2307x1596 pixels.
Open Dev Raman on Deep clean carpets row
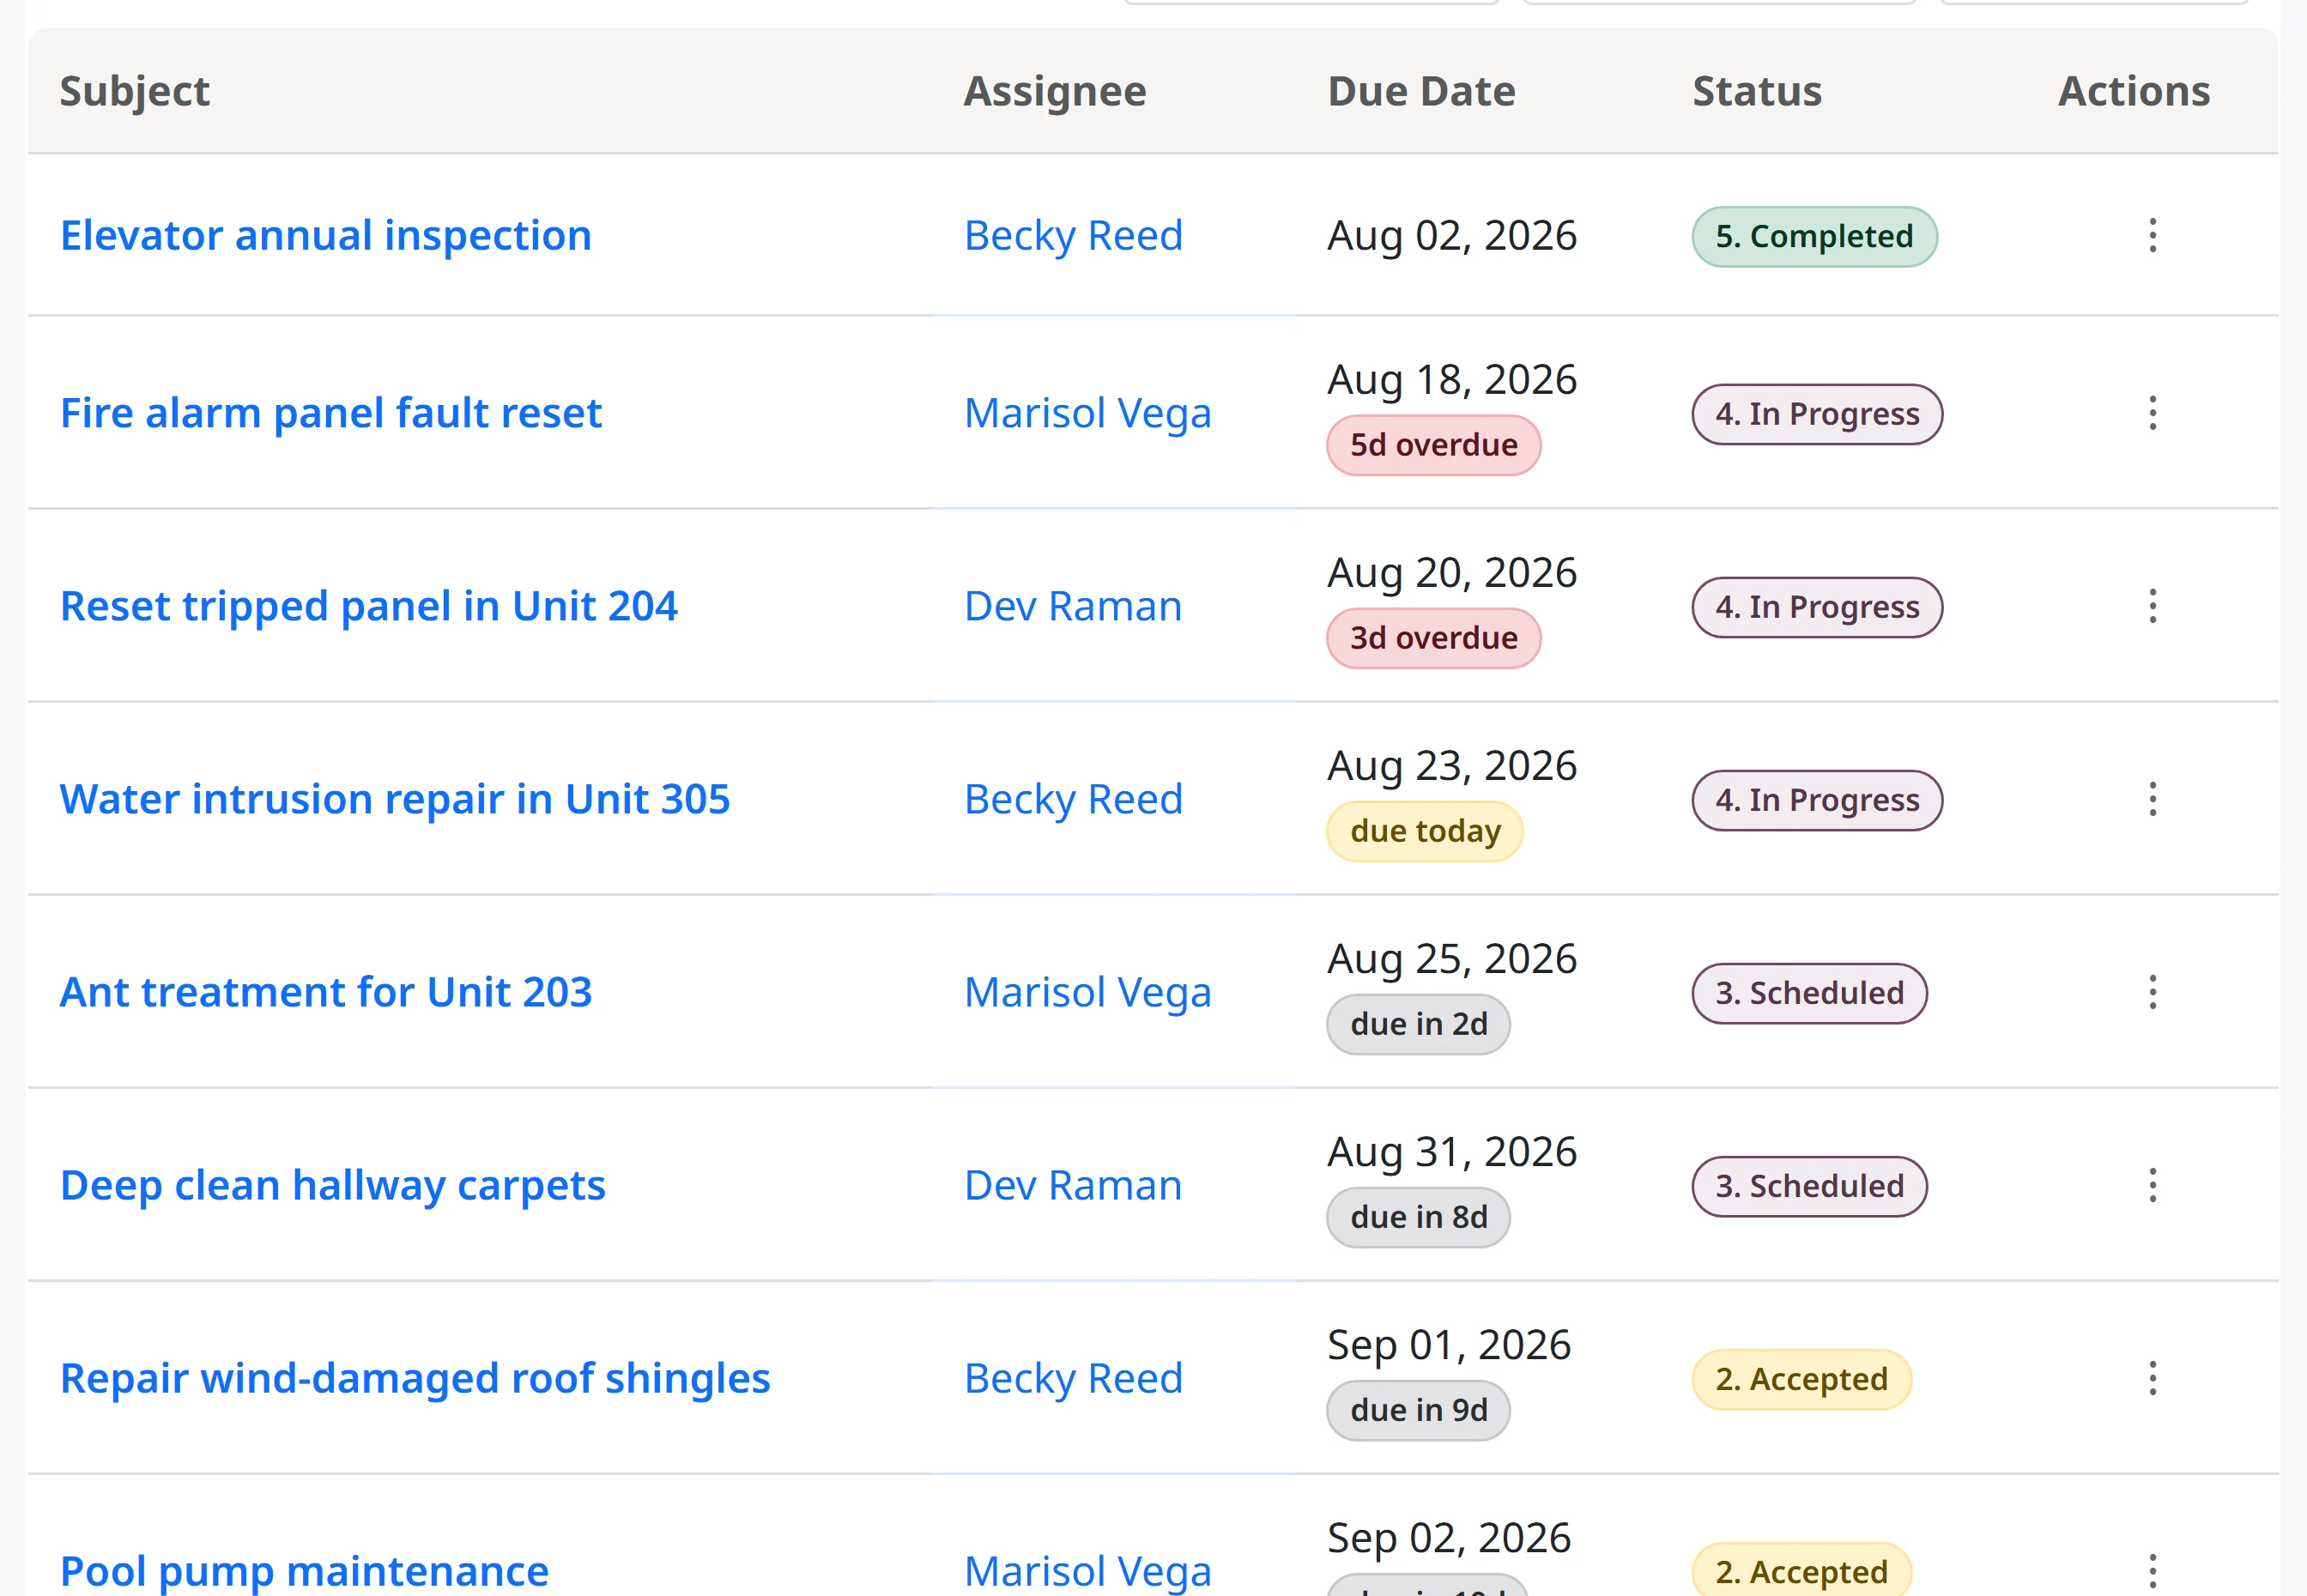pos(1073,1185)
